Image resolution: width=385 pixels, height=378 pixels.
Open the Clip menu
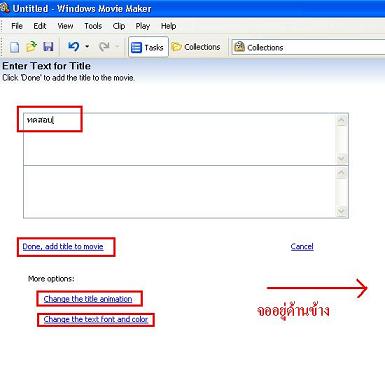point(119,26)
